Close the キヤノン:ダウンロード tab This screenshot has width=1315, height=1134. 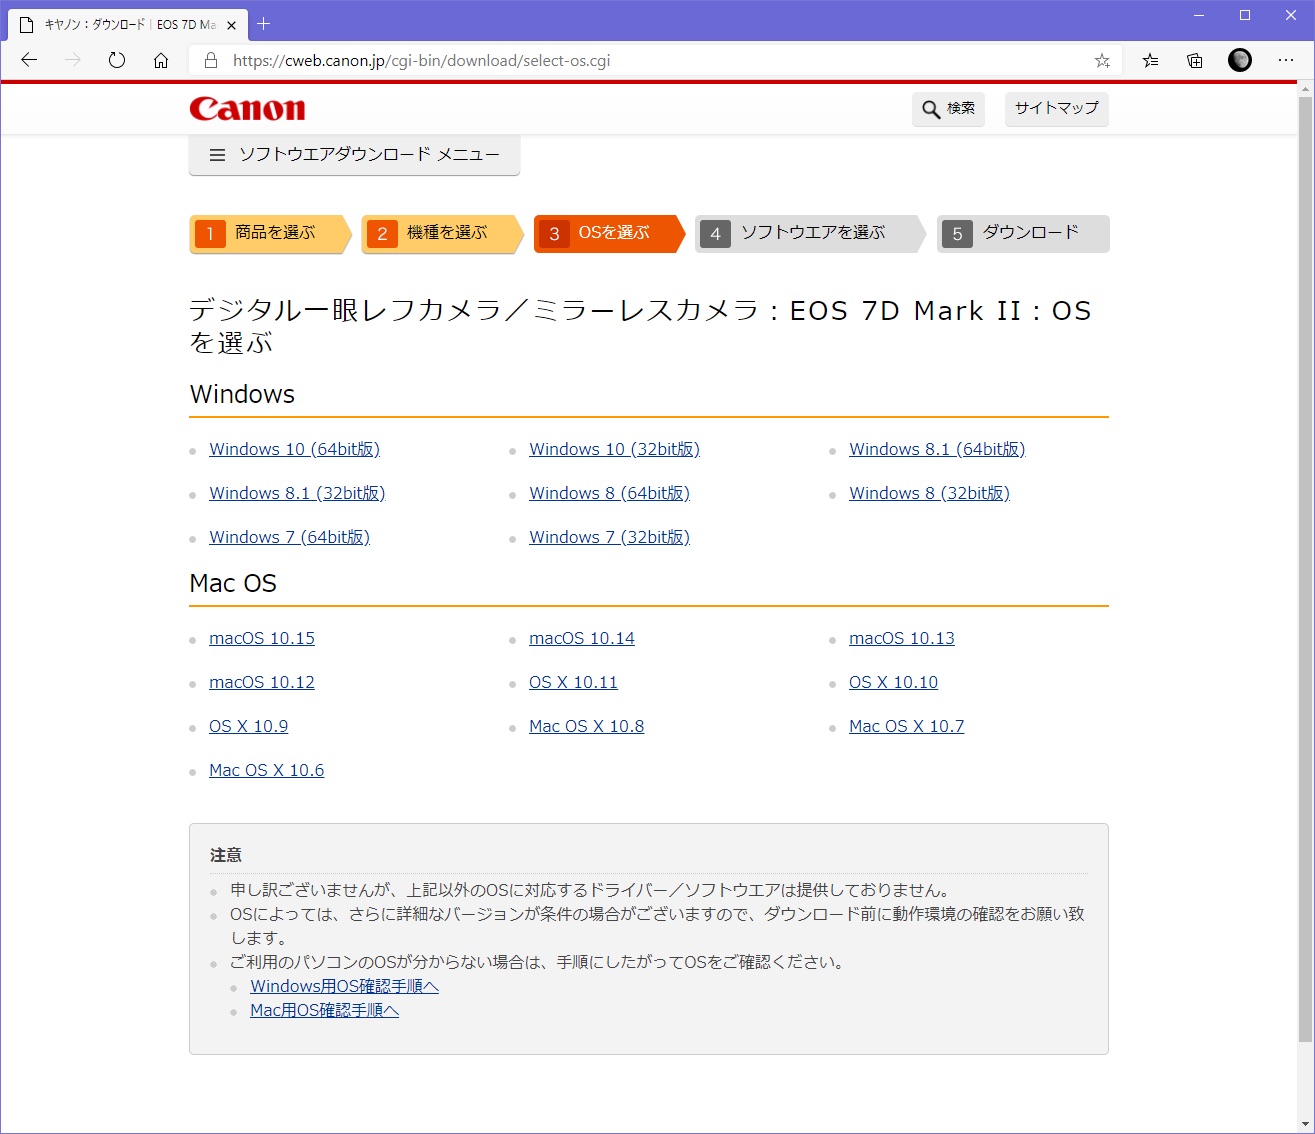tap(231, 25)
